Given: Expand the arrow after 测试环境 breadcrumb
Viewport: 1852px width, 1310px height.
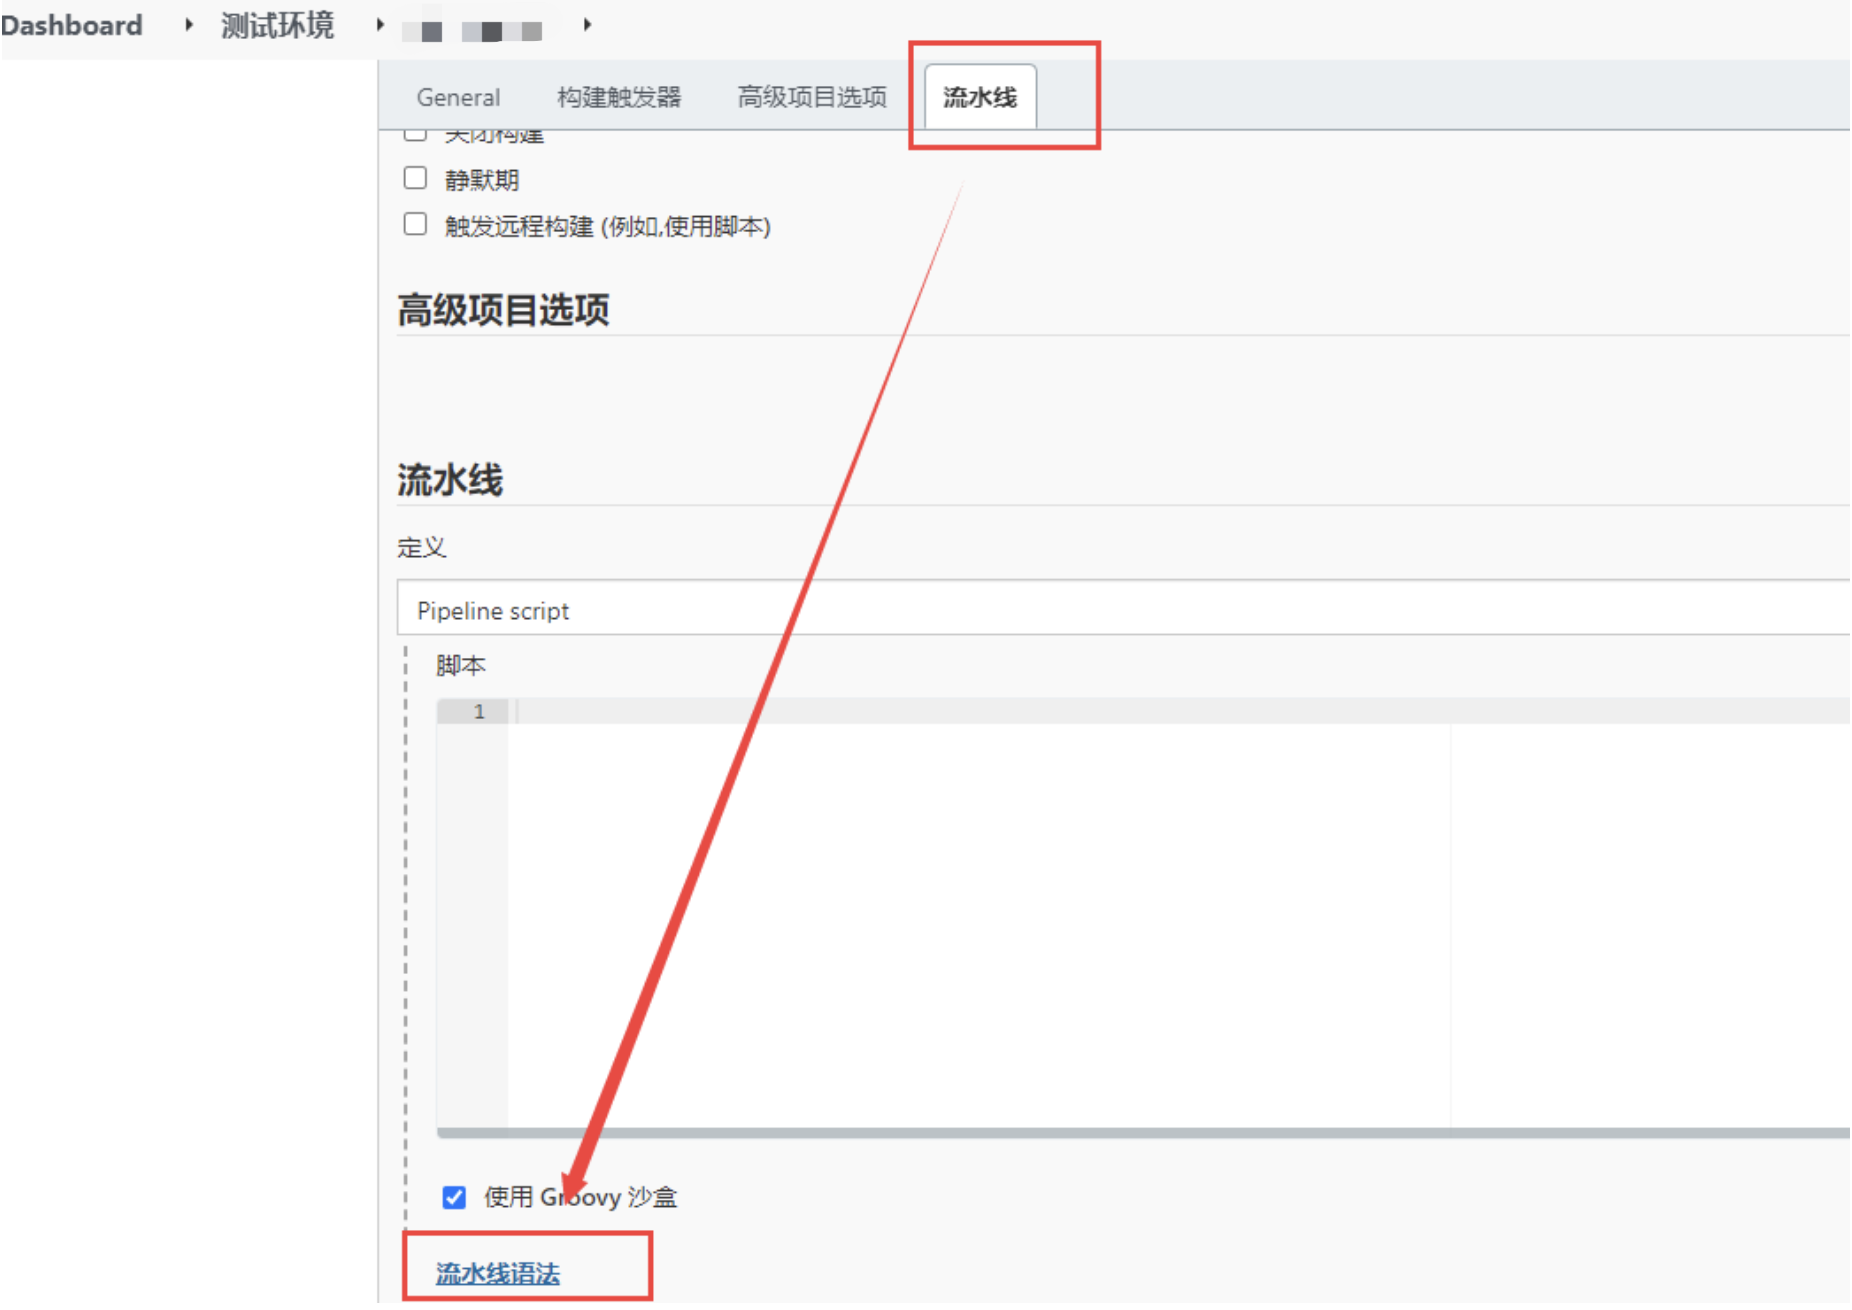Looking at the screenshot, I should click(x=380, y=25).
